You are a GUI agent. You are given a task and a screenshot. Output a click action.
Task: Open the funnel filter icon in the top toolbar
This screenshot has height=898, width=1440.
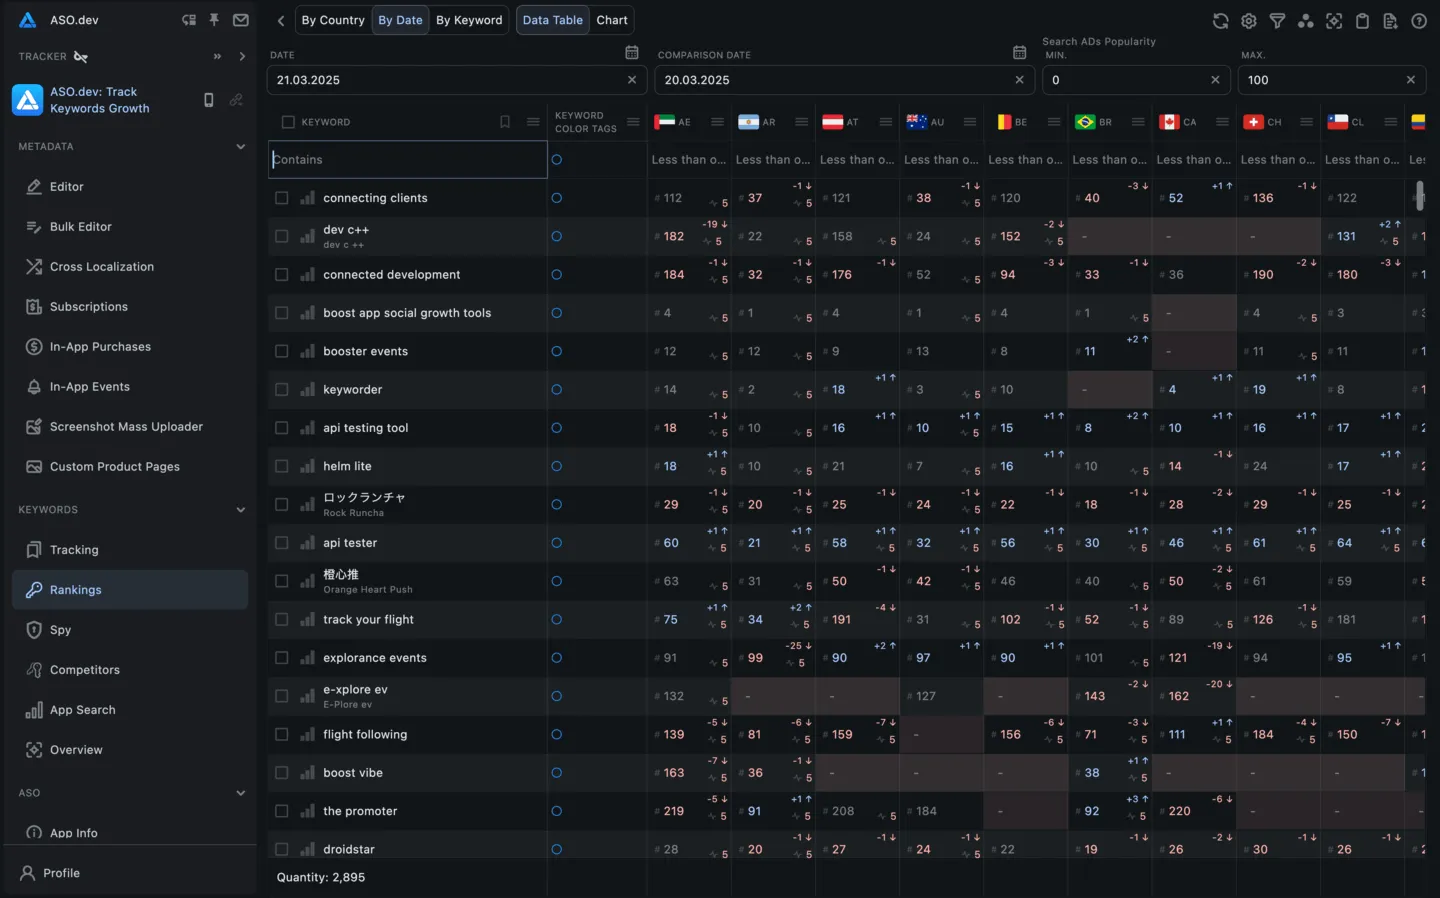1277,21
